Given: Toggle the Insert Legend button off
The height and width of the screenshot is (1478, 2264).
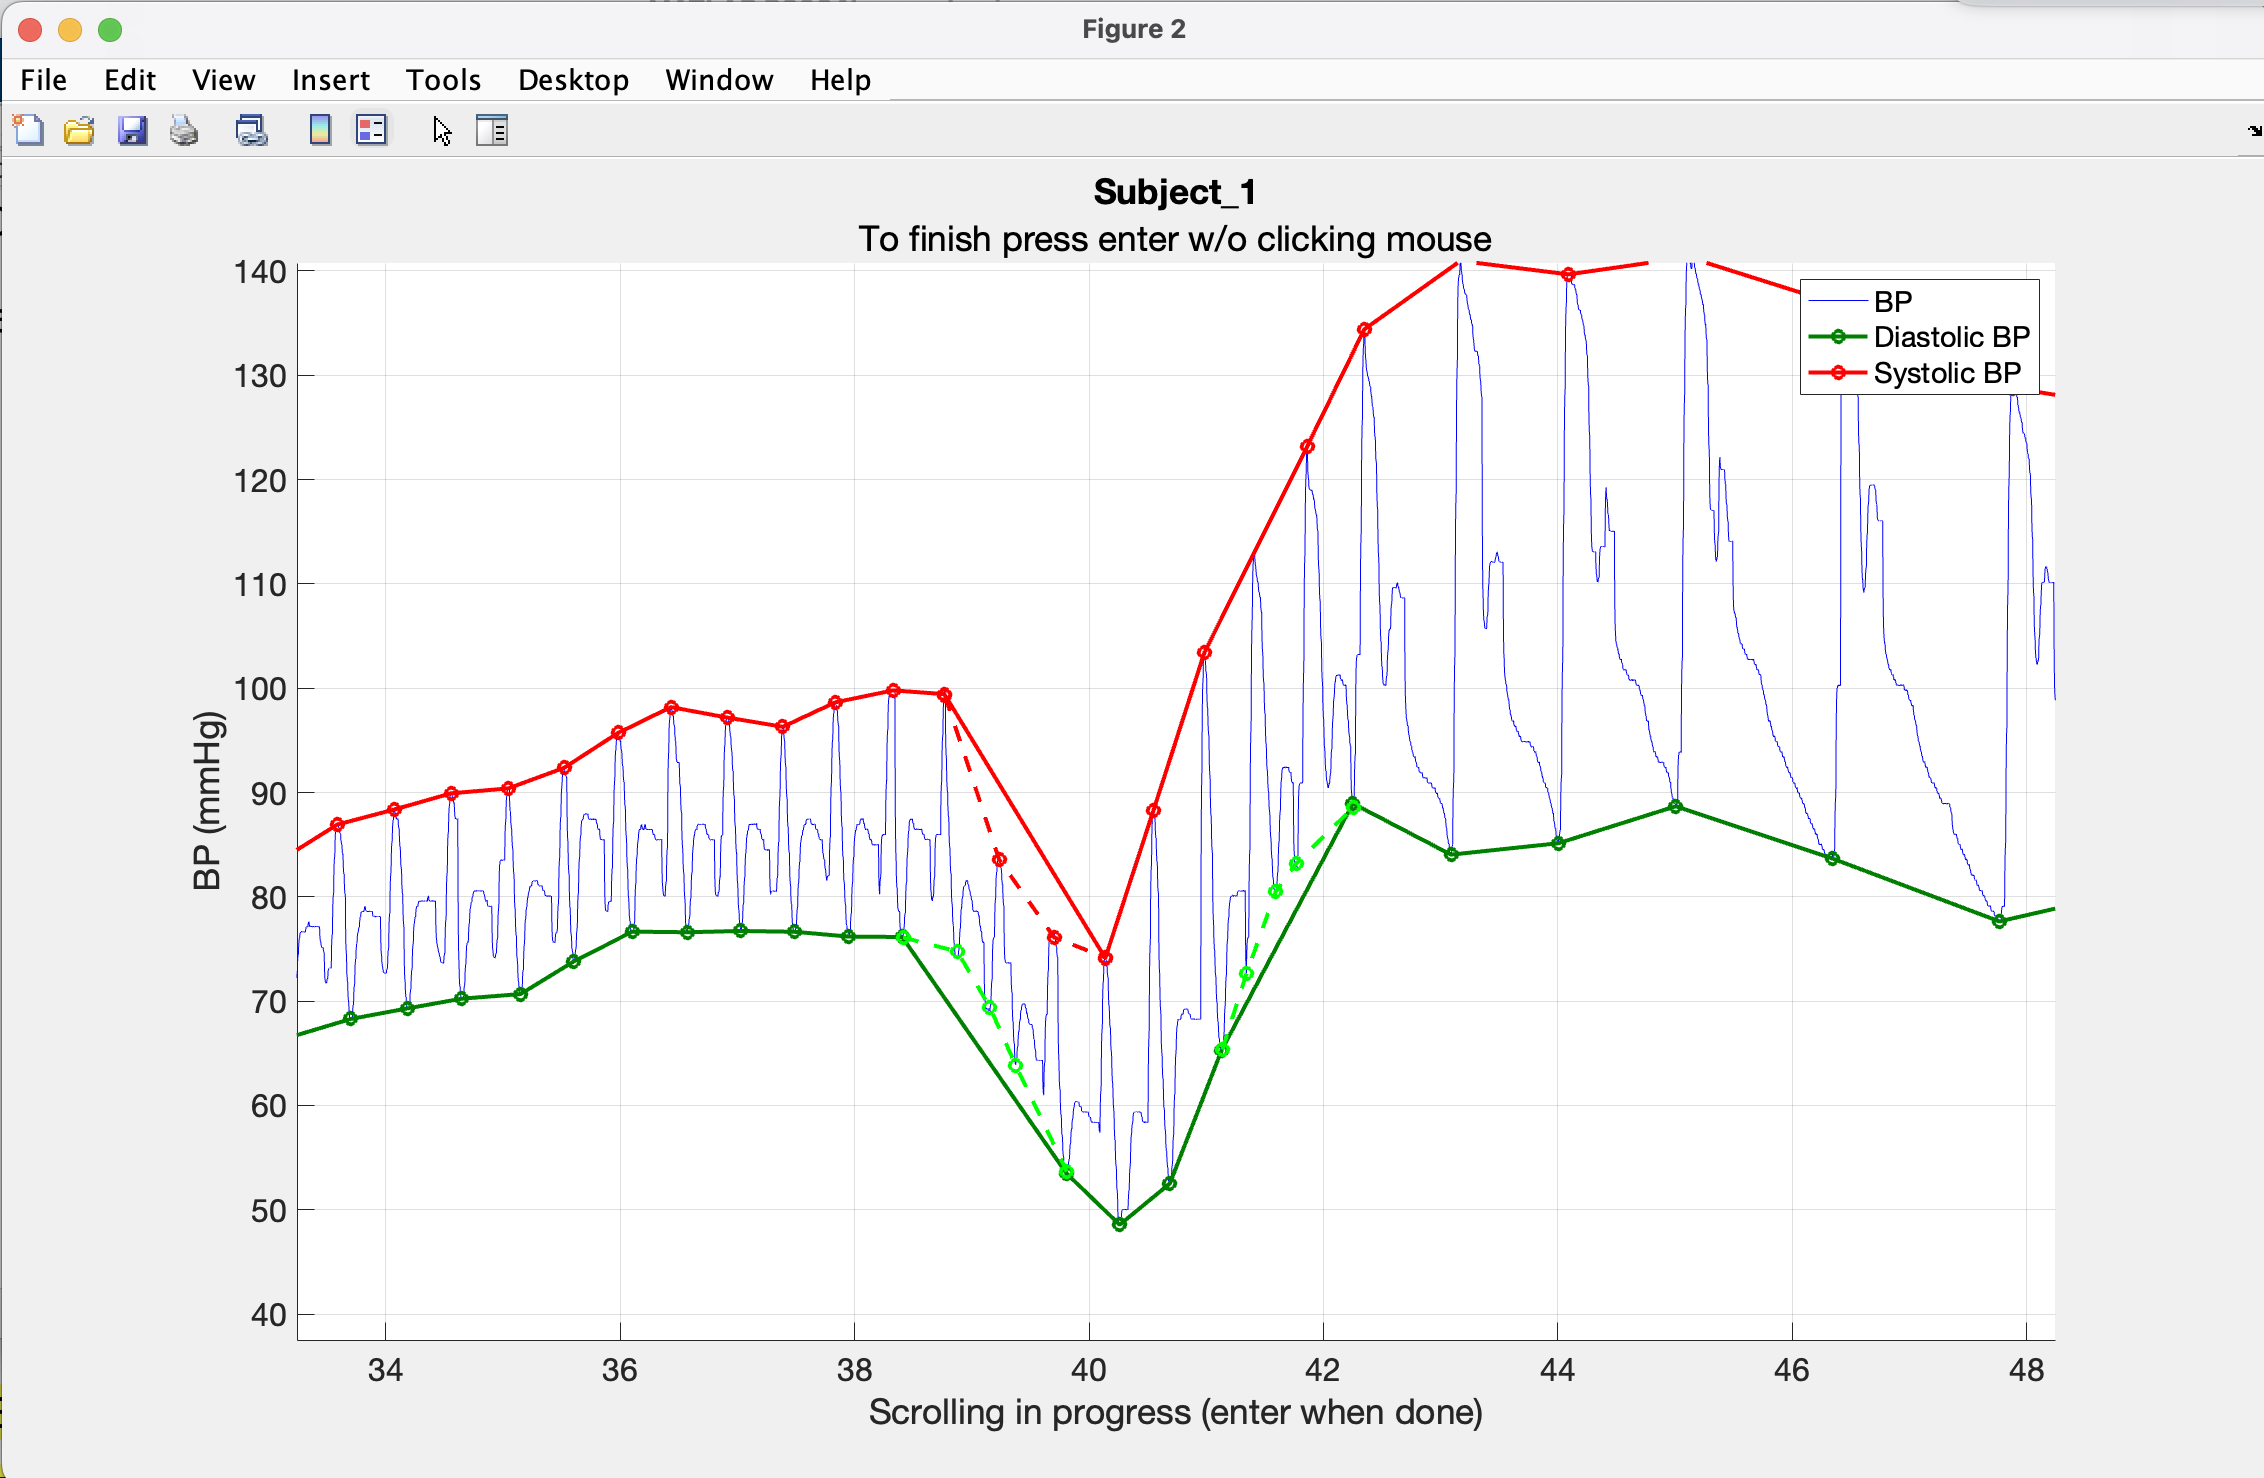Looking at the screenshot, I should 371,130.
